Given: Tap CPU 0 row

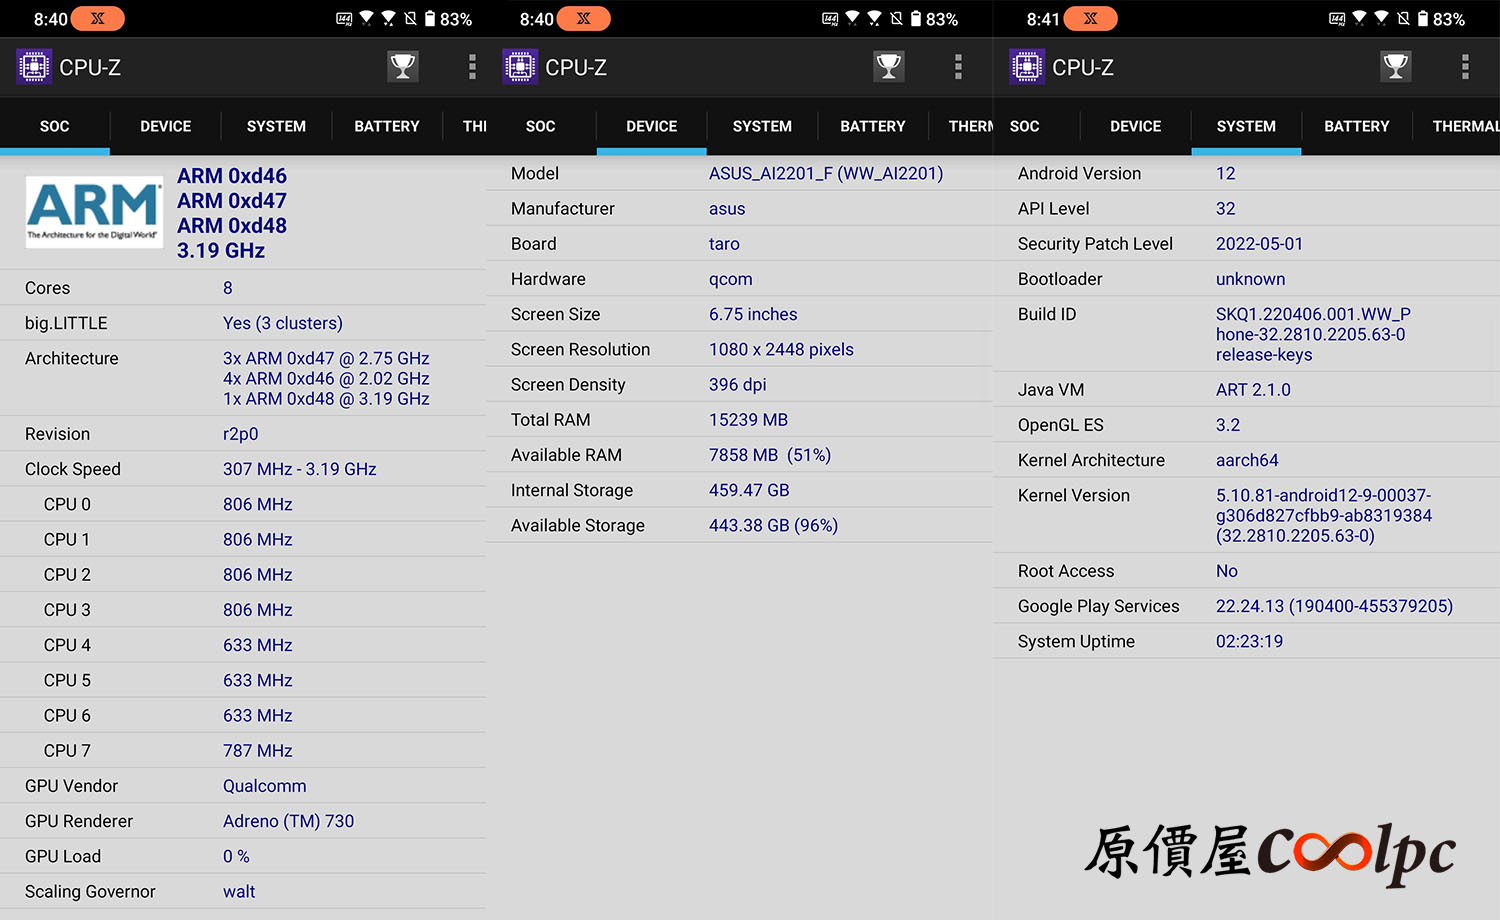Looking at the screenshot, I should click(243, 504).
